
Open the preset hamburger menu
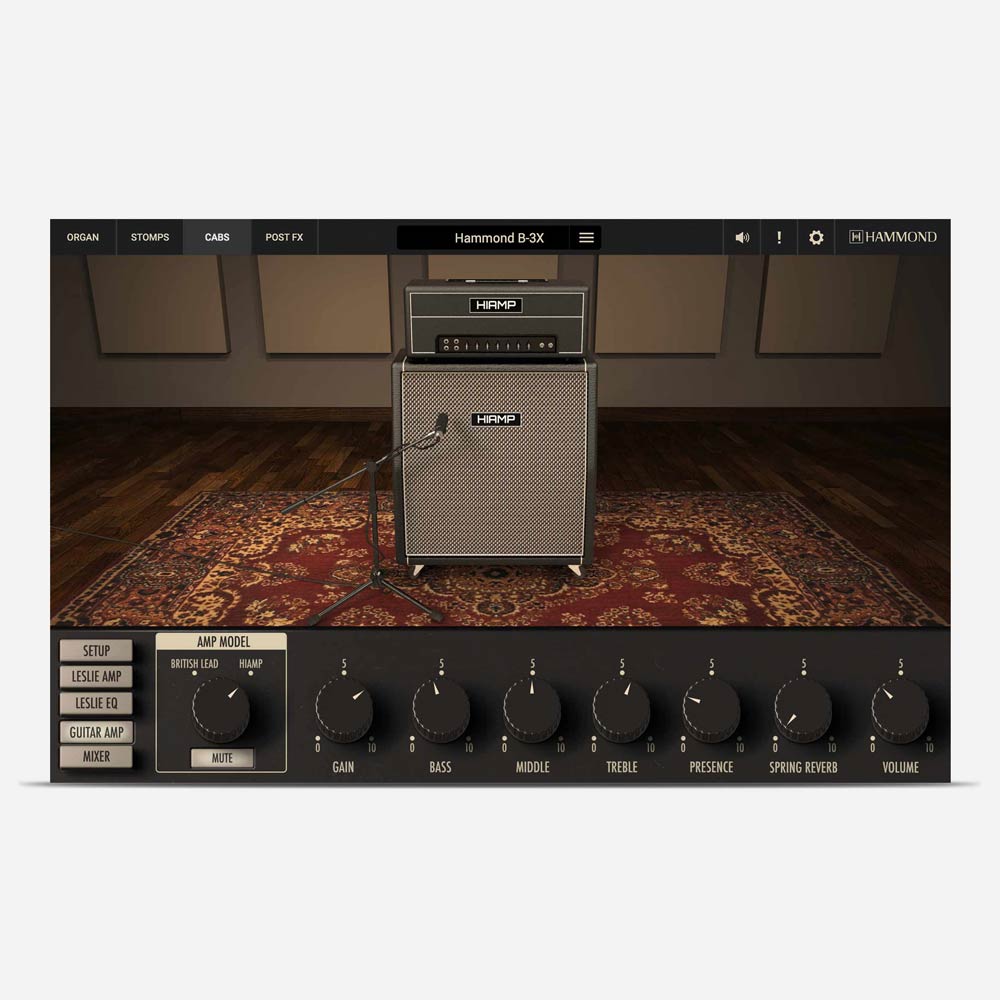[587, 238]
